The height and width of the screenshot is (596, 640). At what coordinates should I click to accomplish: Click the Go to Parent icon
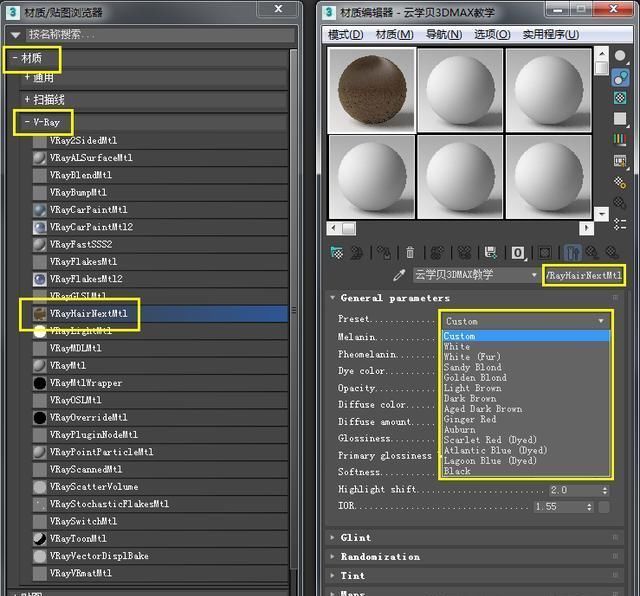592,253
